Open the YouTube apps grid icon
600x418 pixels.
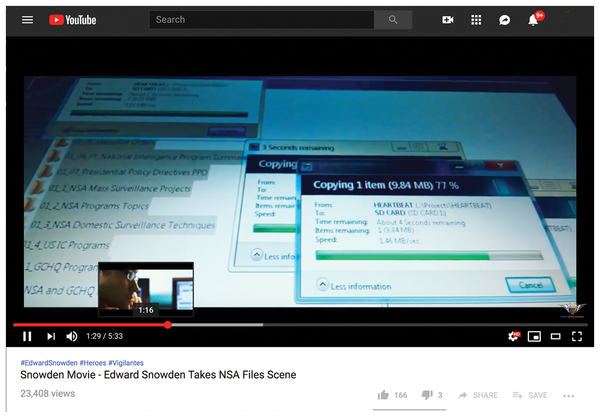tap(476, 20)
